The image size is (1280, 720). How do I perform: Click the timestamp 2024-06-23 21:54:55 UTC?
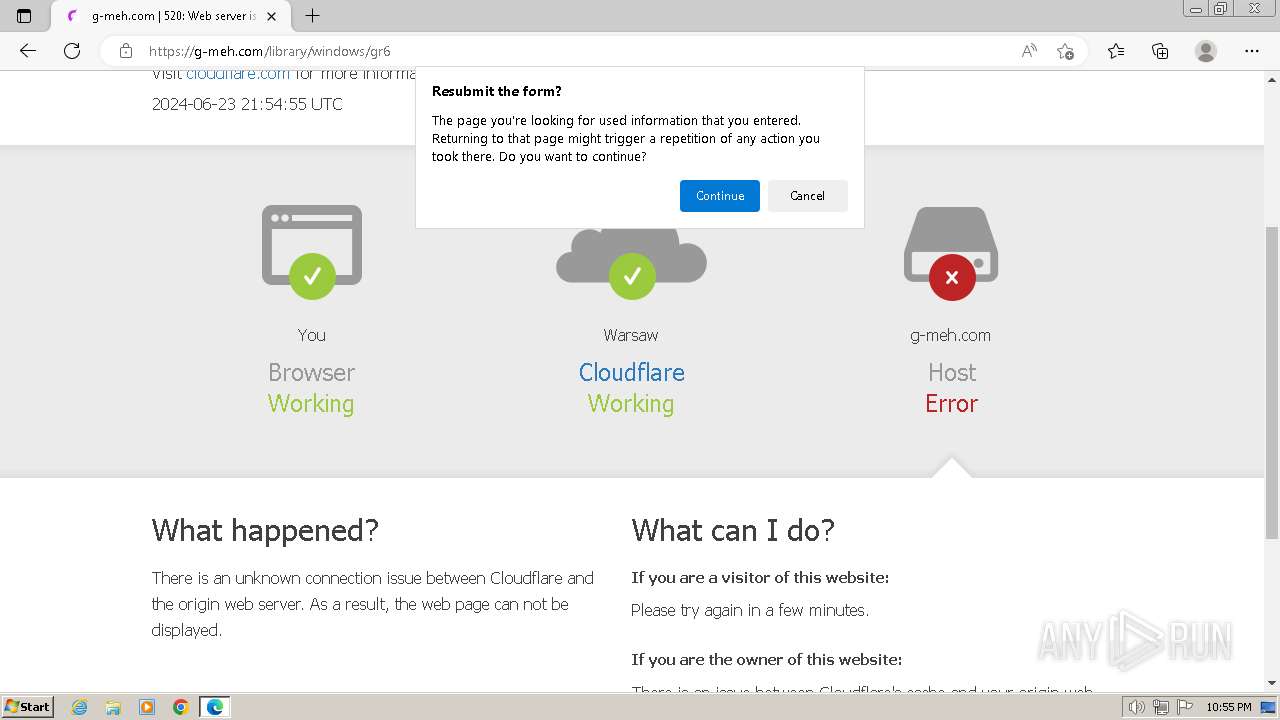247,104
